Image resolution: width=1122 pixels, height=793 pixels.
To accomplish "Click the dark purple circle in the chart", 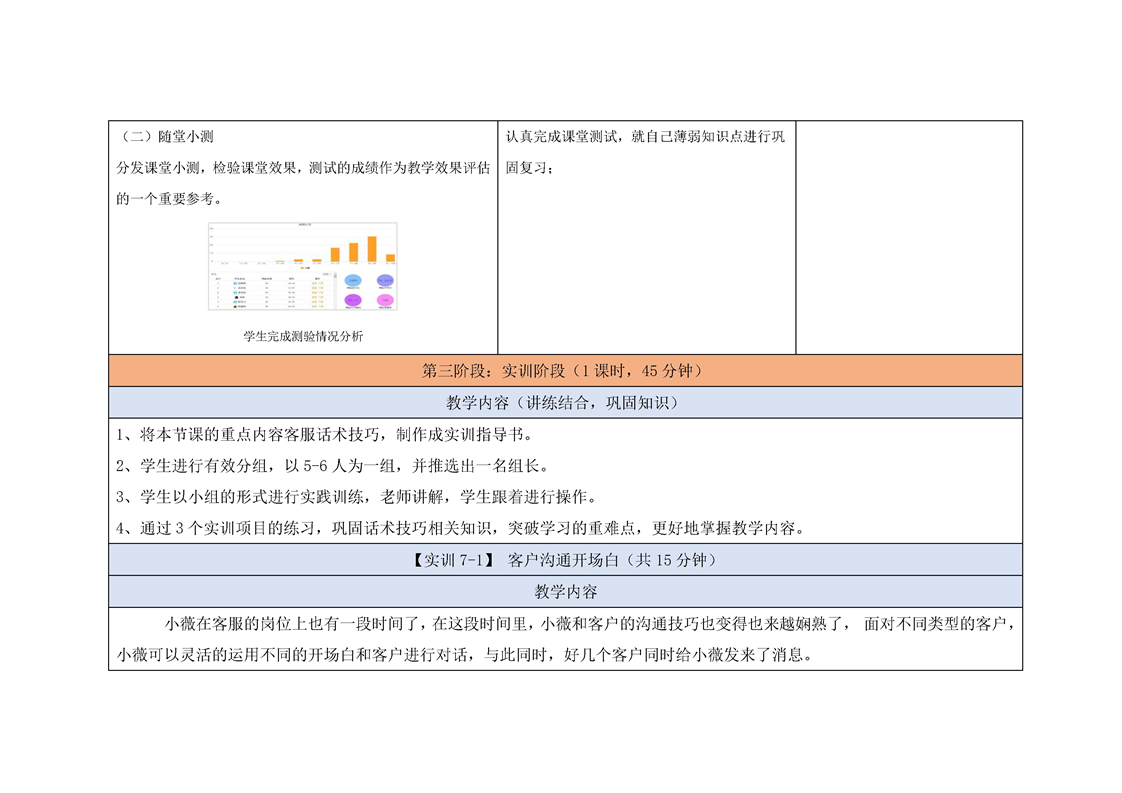I will [353, 300].
